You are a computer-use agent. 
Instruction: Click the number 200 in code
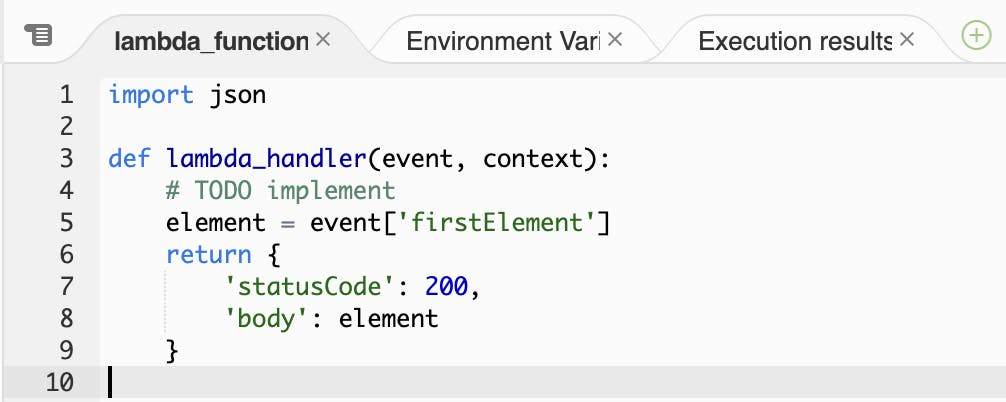446,286
